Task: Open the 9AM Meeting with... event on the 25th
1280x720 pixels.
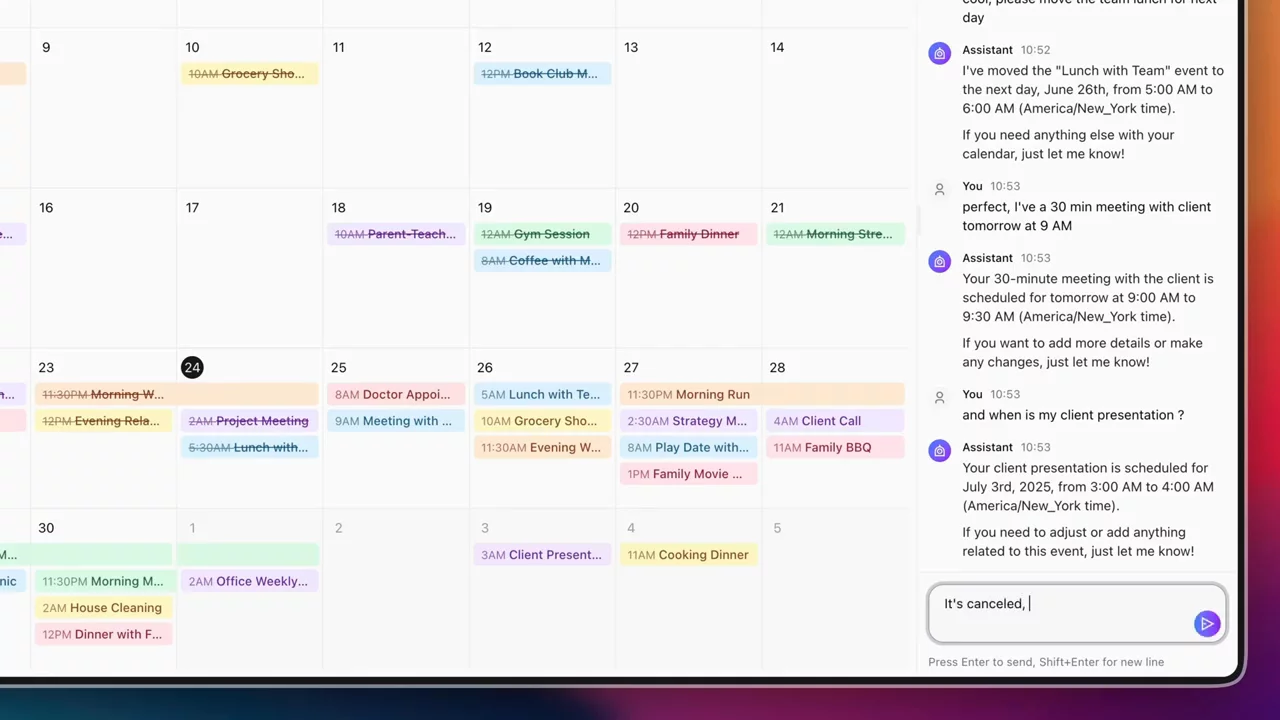Action: [396, 421]
